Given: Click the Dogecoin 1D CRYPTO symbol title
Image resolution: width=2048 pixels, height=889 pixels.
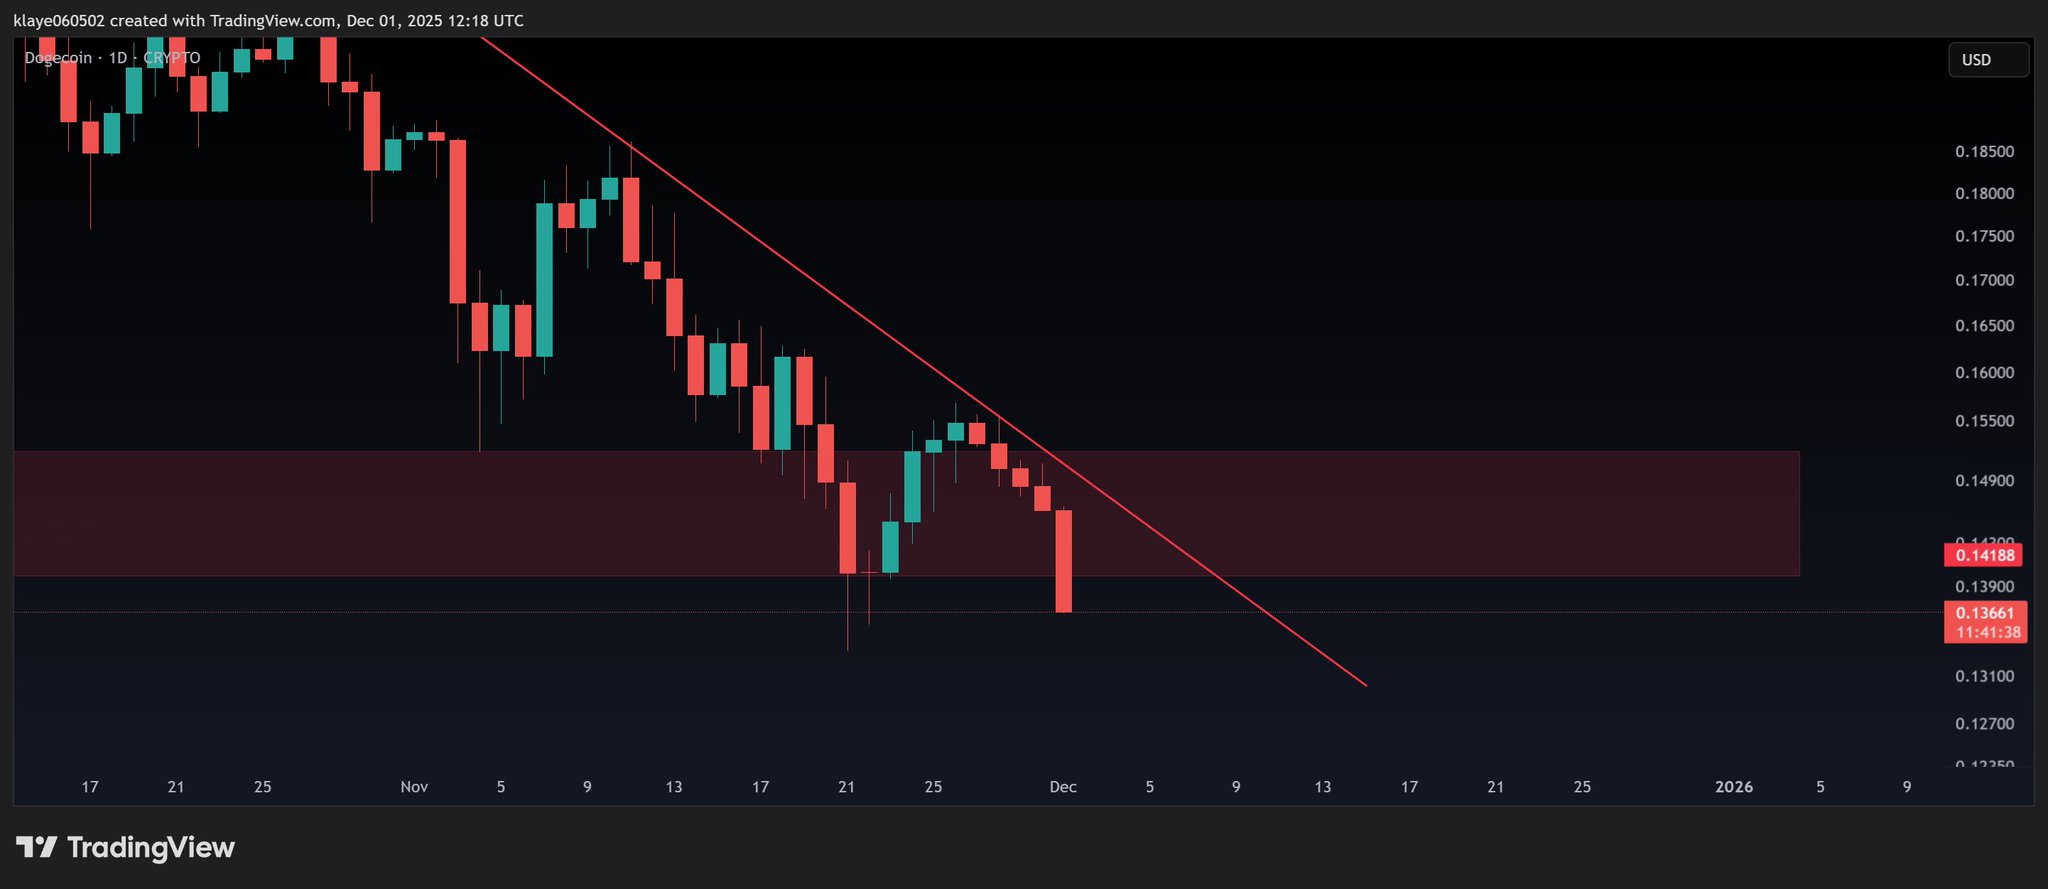Looking at the screenshot, I should click(x=112, y=58).
